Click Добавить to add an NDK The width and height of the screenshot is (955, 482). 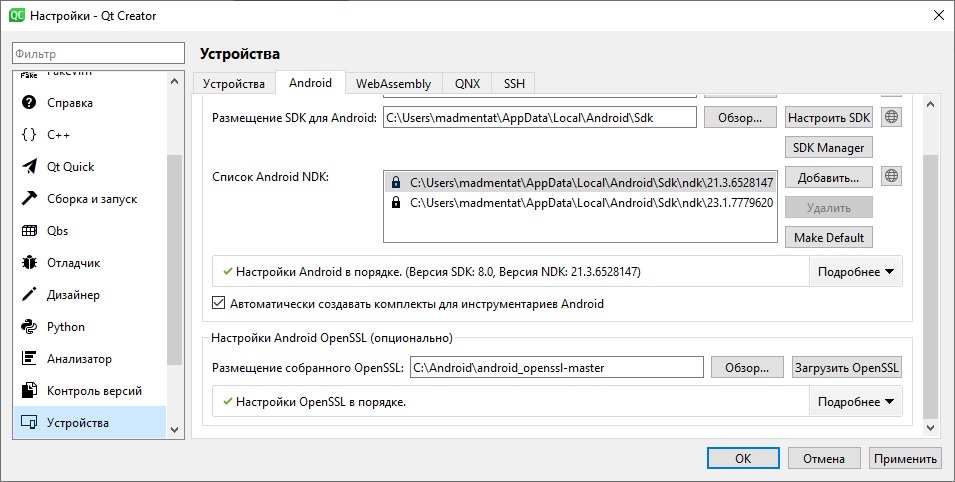[x=829, y=177]
